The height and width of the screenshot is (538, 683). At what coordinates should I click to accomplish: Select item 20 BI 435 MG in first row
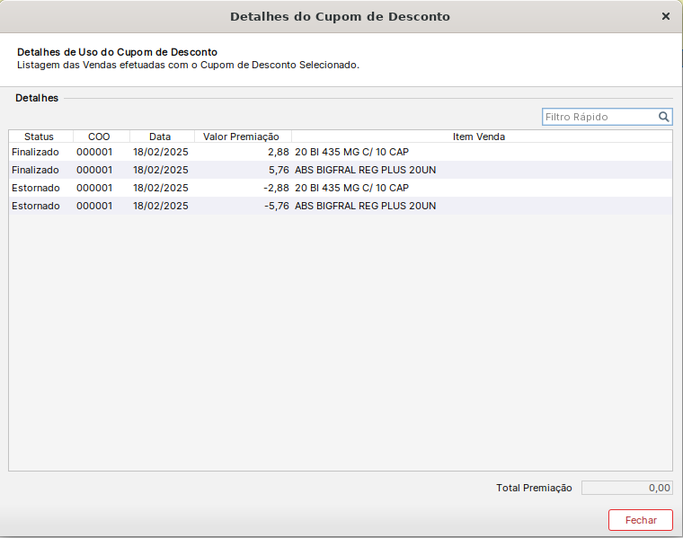click(x=352, y=152)
